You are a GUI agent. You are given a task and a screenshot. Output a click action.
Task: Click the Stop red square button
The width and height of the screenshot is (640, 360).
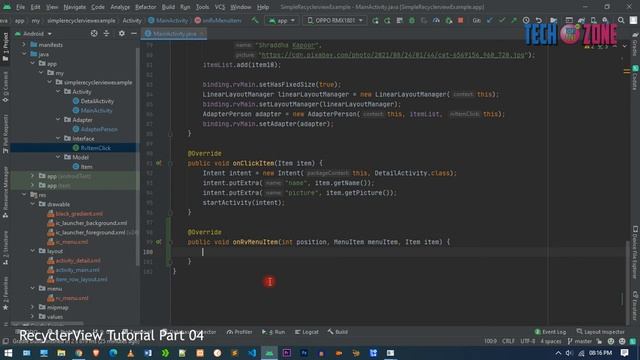(x=460, y=20)
